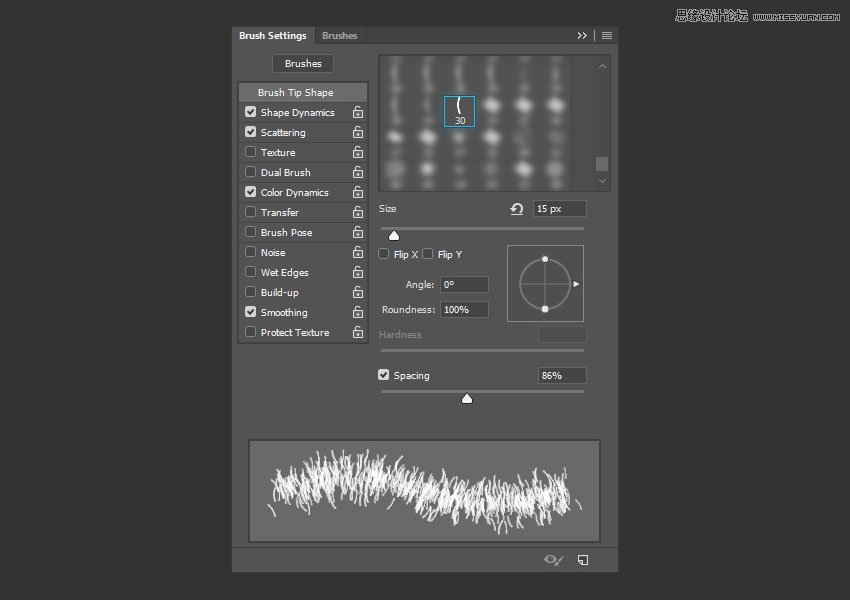The image size is (850, 600).
Task: Click the lock icon beside Texture
Action: pos(358,152)
